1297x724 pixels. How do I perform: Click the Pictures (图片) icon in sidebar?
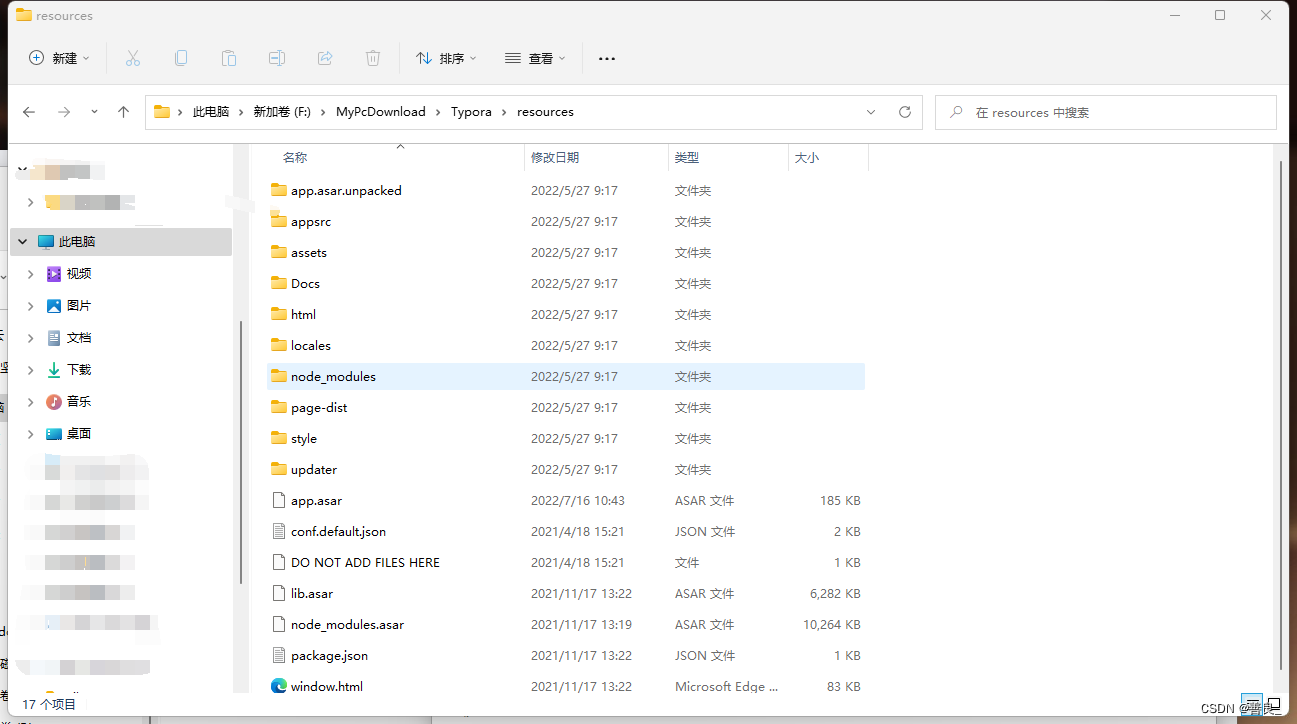click(54, 305)
